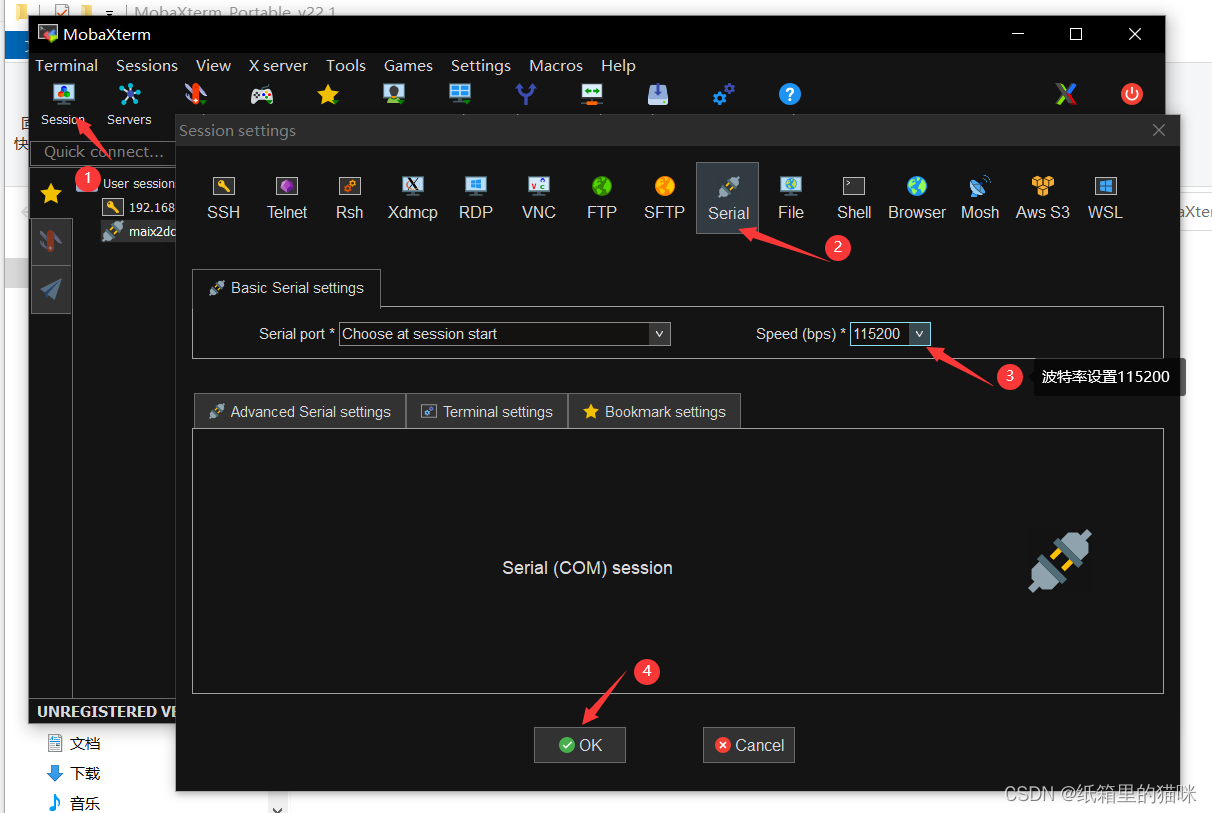The width and height of the screenshot is (1212, 813).
Task: Open the Tunneling toolbar icon
Action: point(592,95)
